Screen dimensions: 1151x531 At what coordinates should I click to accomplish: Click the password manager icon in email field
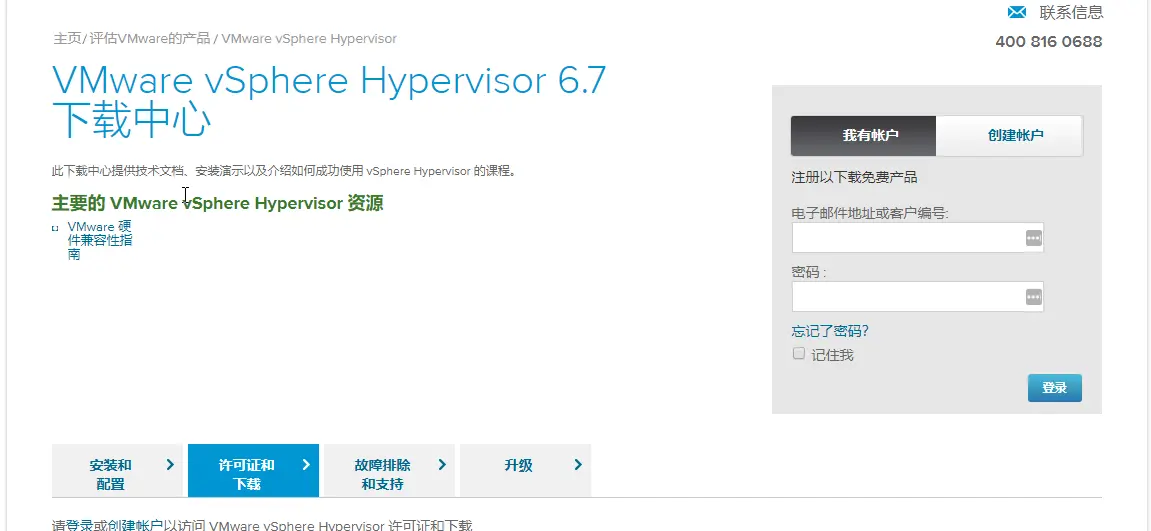point(1034,238)
